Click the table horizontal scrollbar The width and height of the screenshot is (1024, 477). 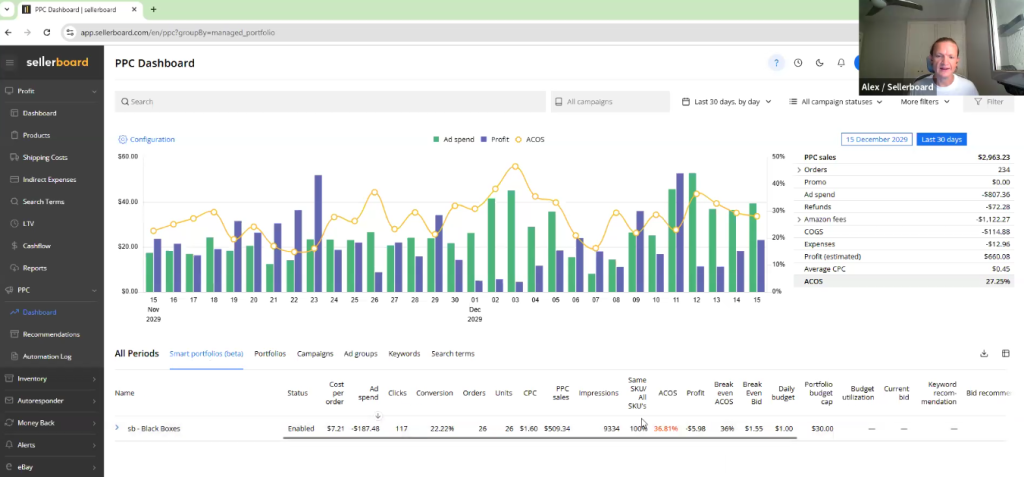tap(540, 438)
